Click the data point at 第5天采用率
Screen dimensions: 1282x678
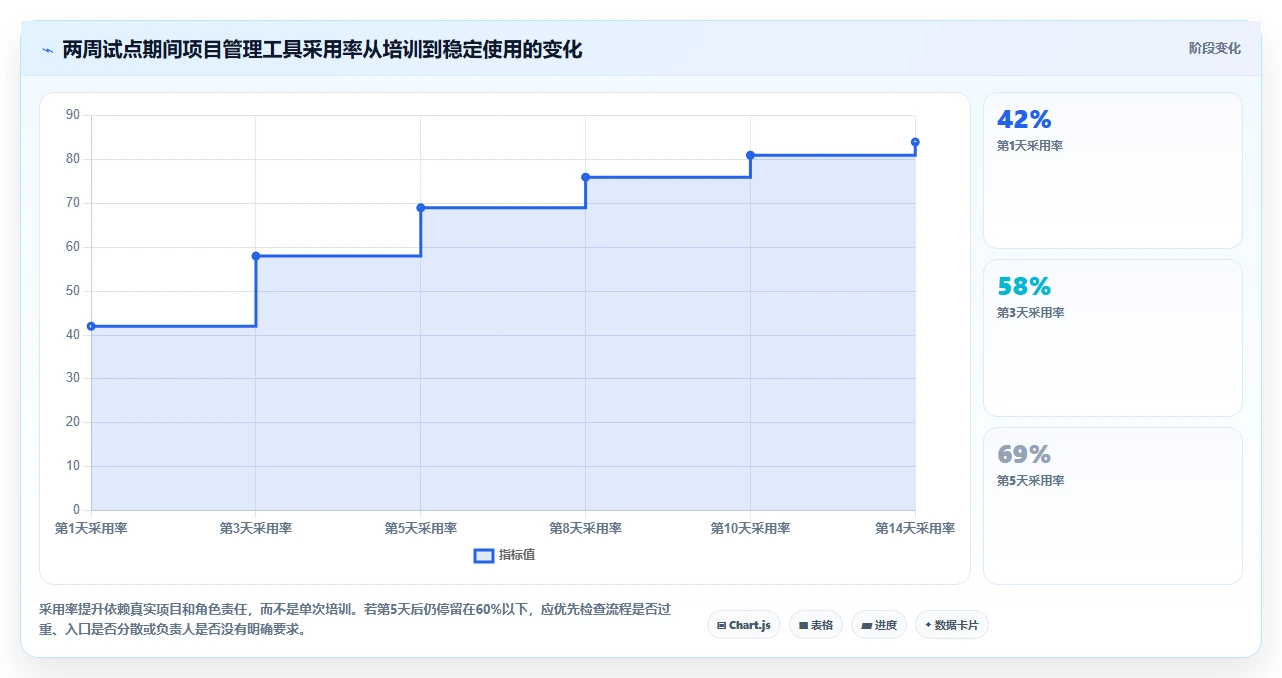(x=421, y=208)
